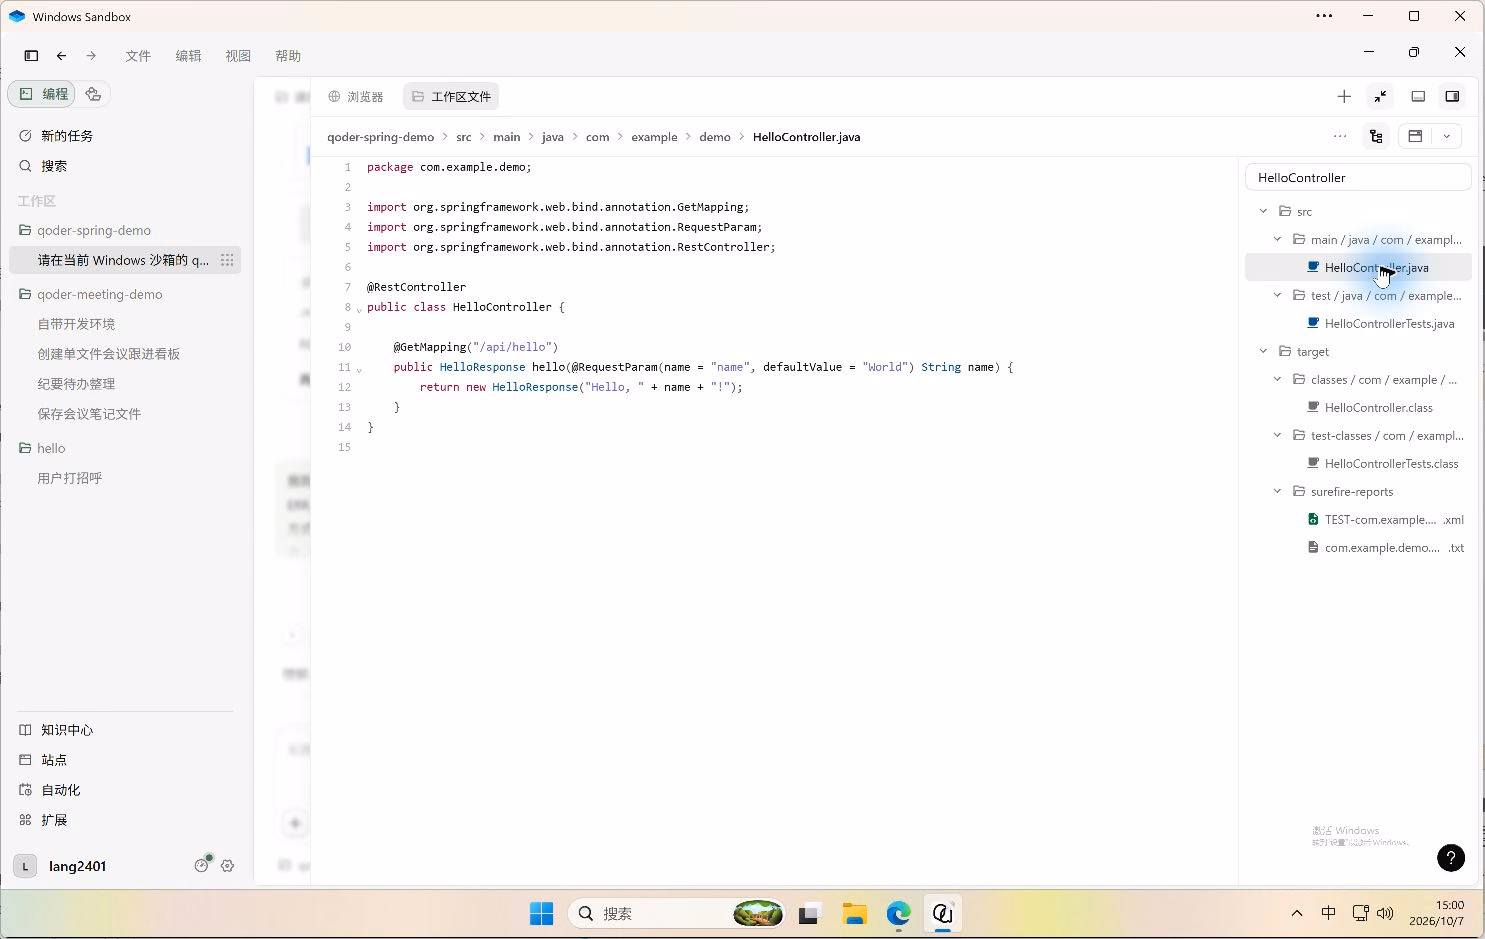Open the 用户打招呼 task
The height and width of the screenshot is (939, 1485).
pyautogui.click(x=125, y=478)
